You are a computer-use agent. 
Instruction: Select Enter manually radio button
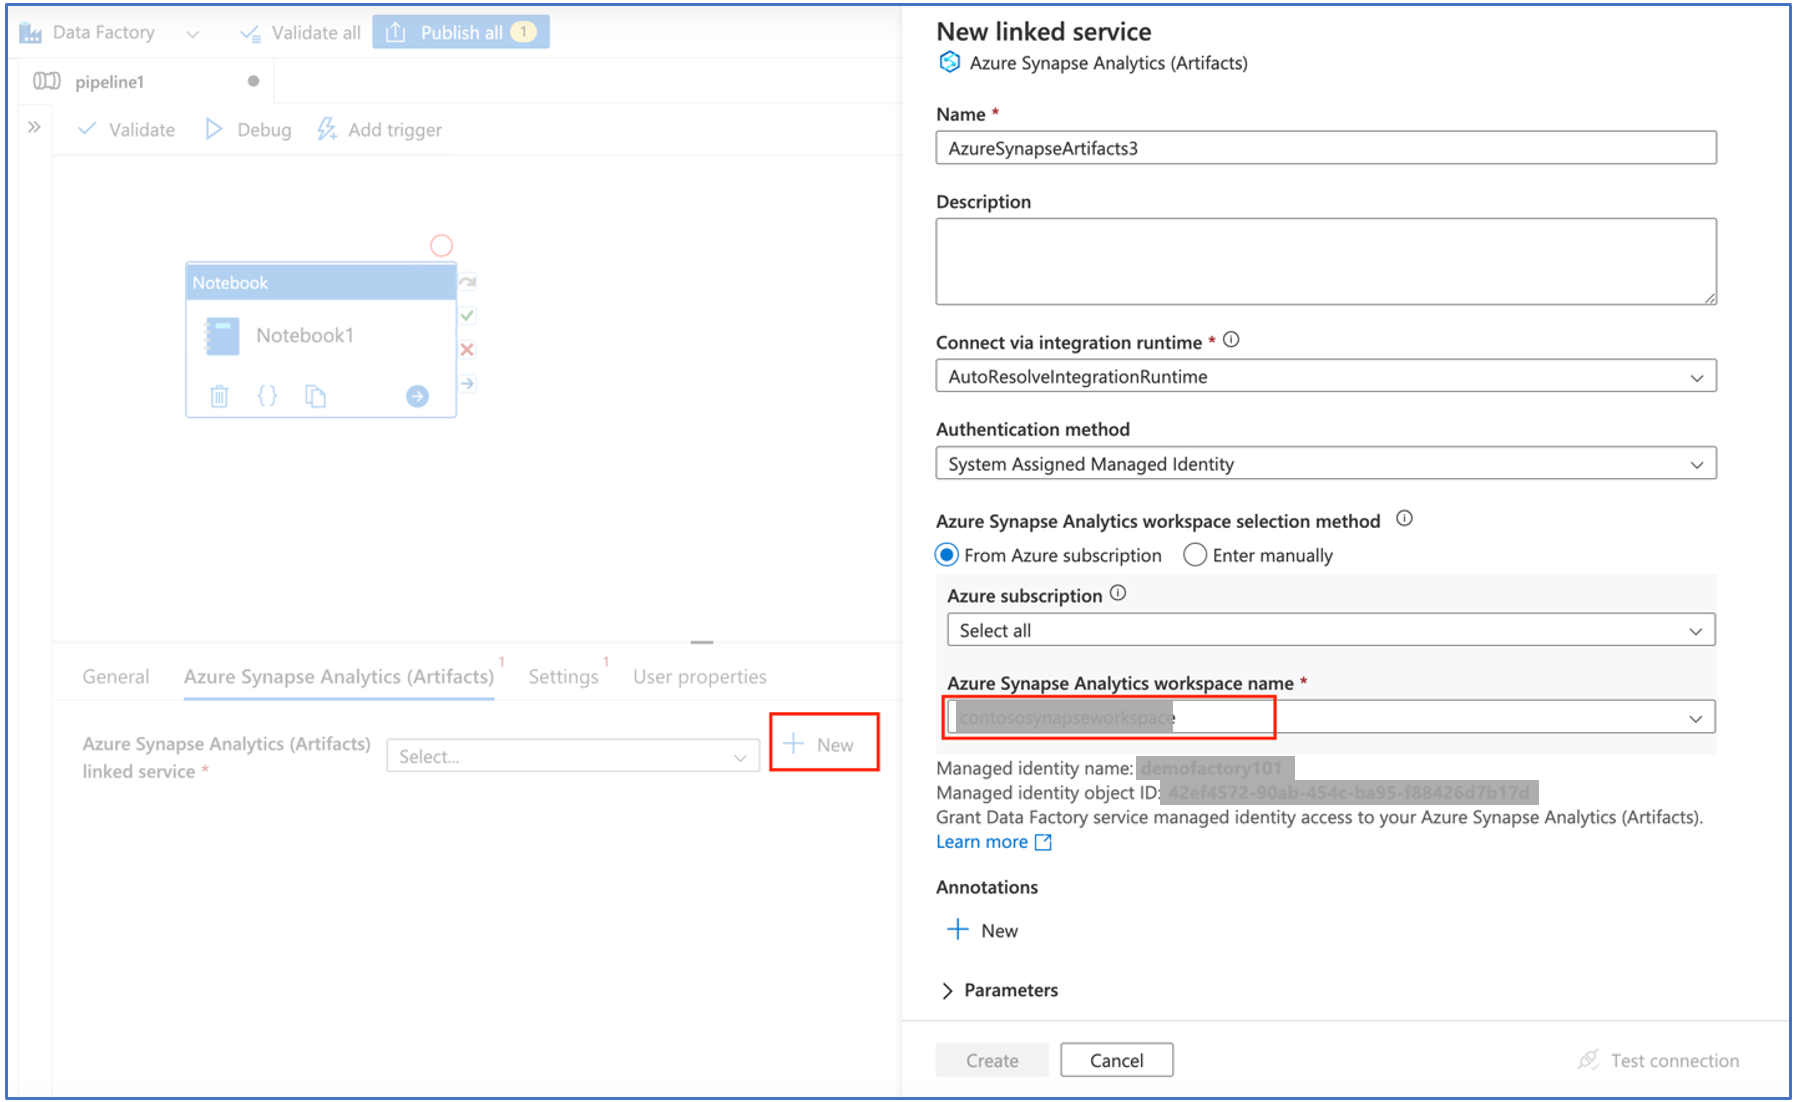pos(1195,555)
